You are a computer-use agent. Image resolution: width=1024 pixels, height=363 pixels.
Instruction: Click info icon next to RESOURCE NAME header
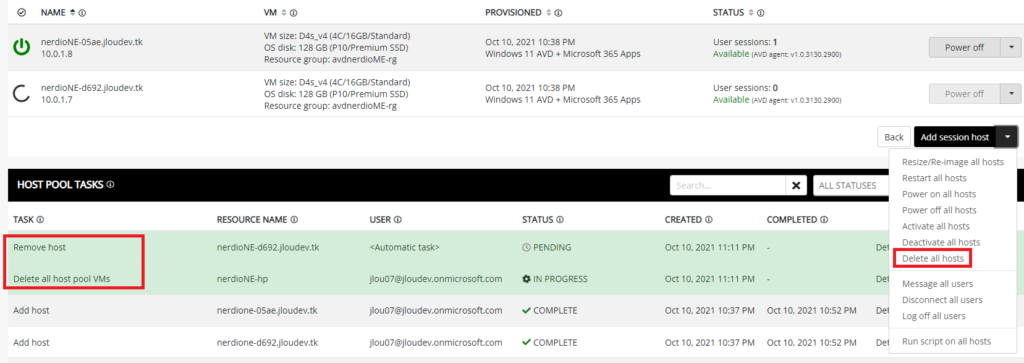pyautogui.click(x=295, y=219)
